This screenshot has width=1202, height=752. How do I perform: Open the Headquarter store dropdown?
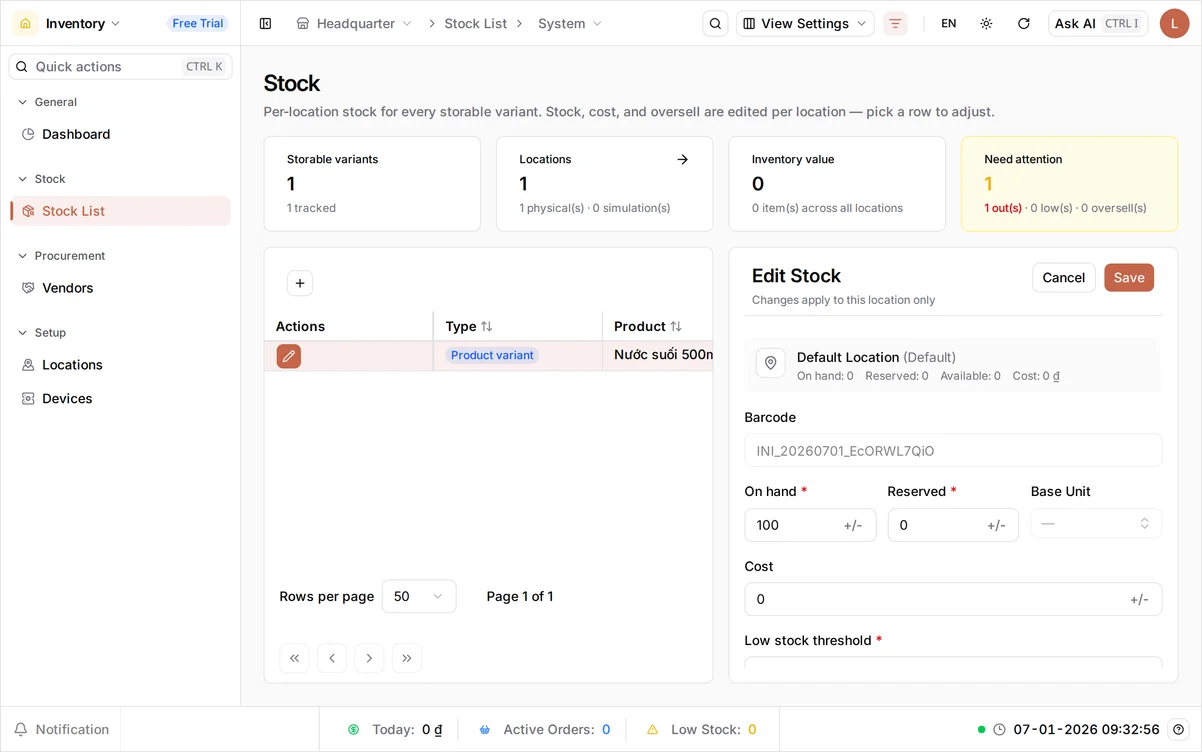tap(355, 23)
